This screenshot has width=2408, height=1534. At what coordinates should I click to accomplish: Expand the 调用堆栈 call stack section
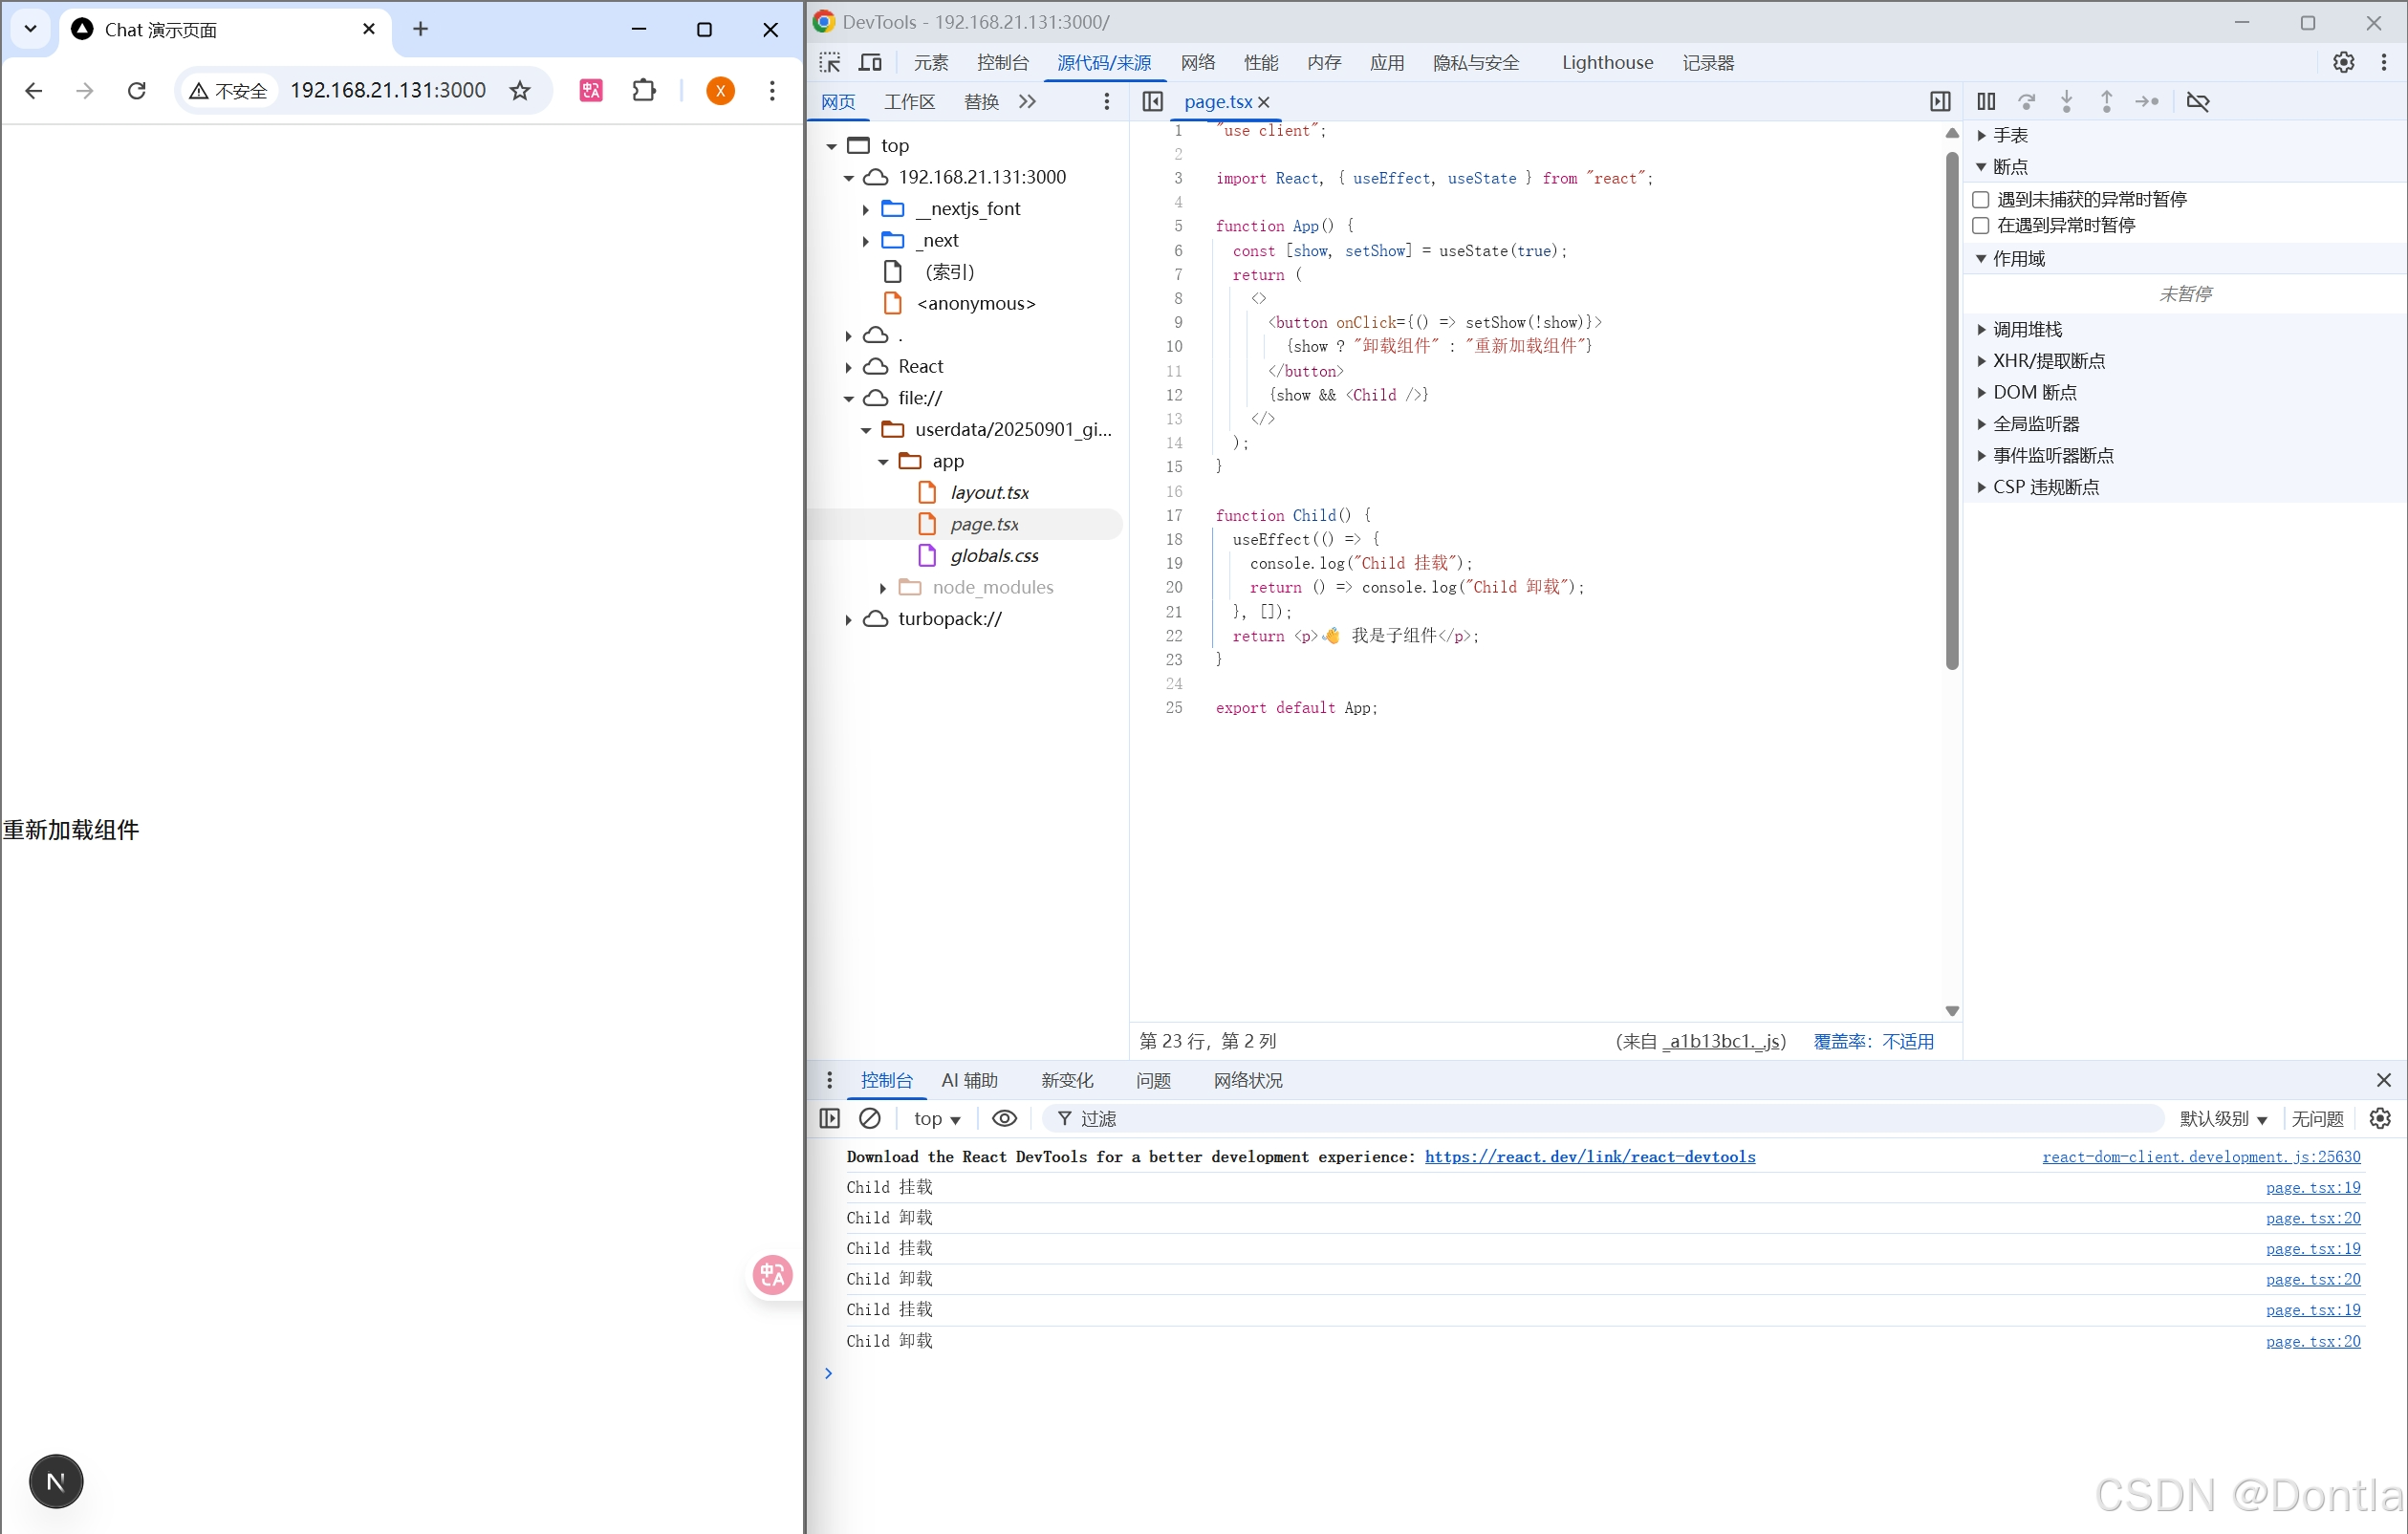pos(2026,329)
